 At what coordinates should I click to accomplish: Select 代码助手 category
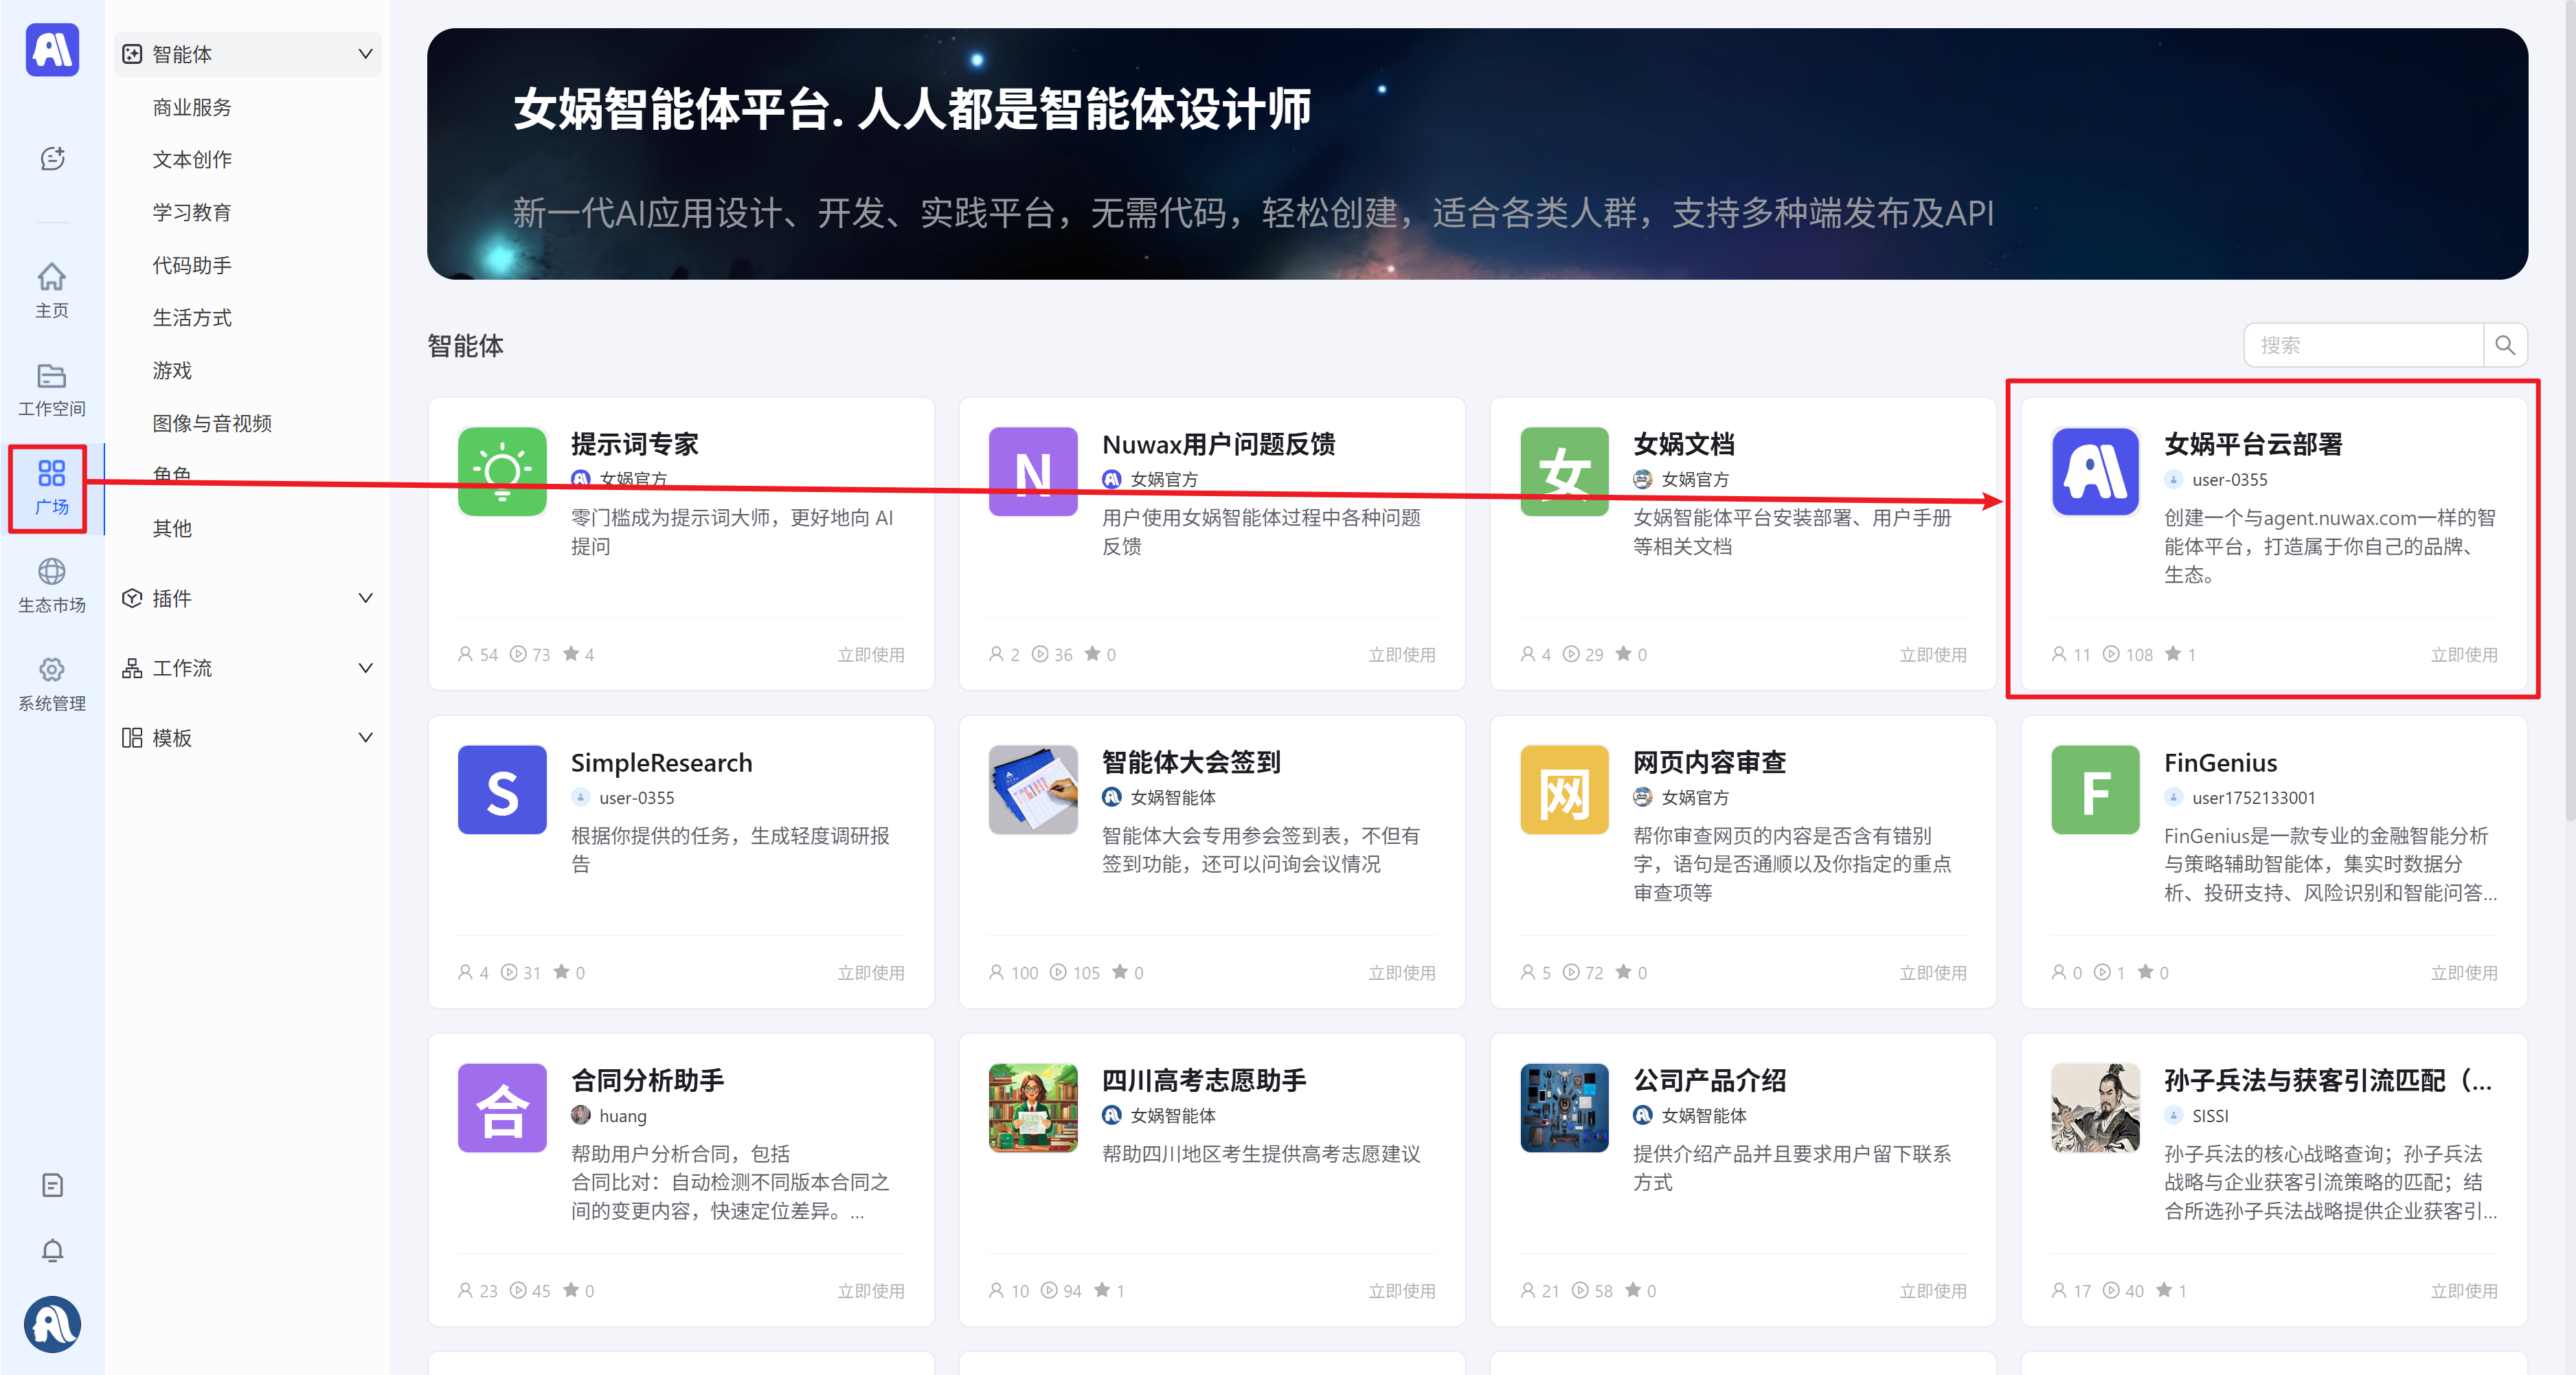(192, 265)
